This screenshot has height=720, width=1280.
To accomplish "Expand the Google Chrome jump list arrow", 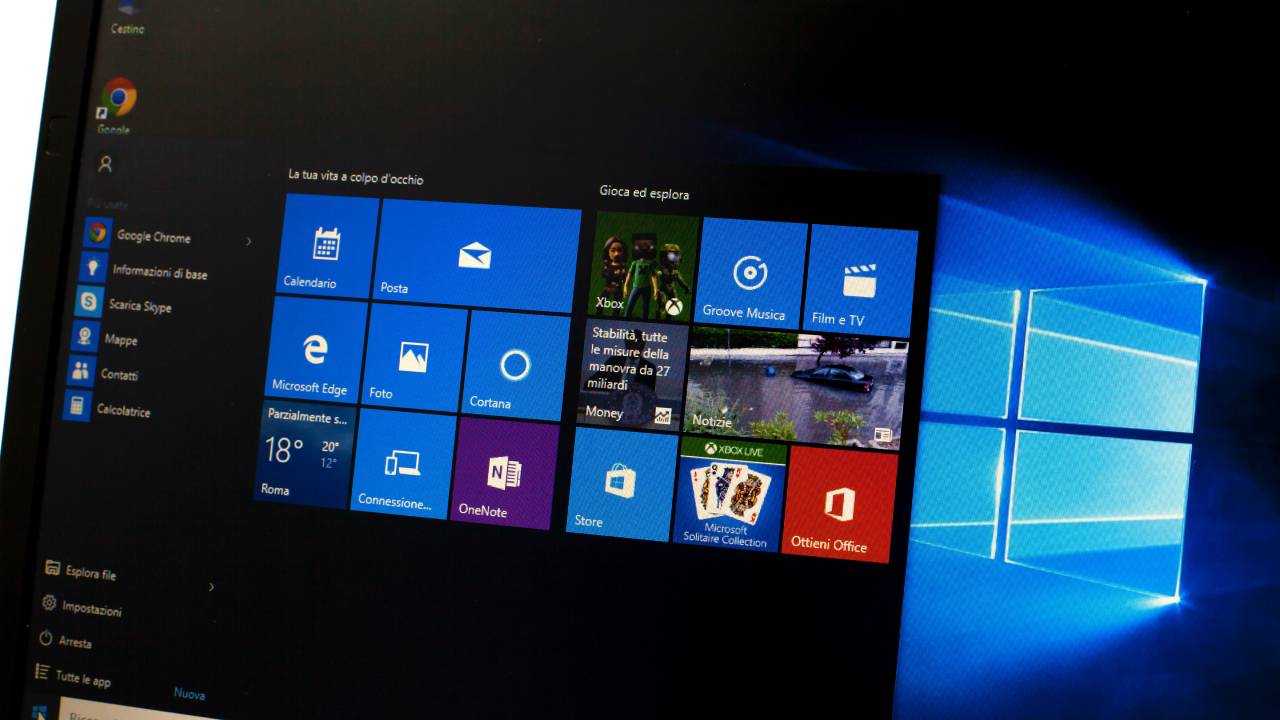I will (249, 241).
